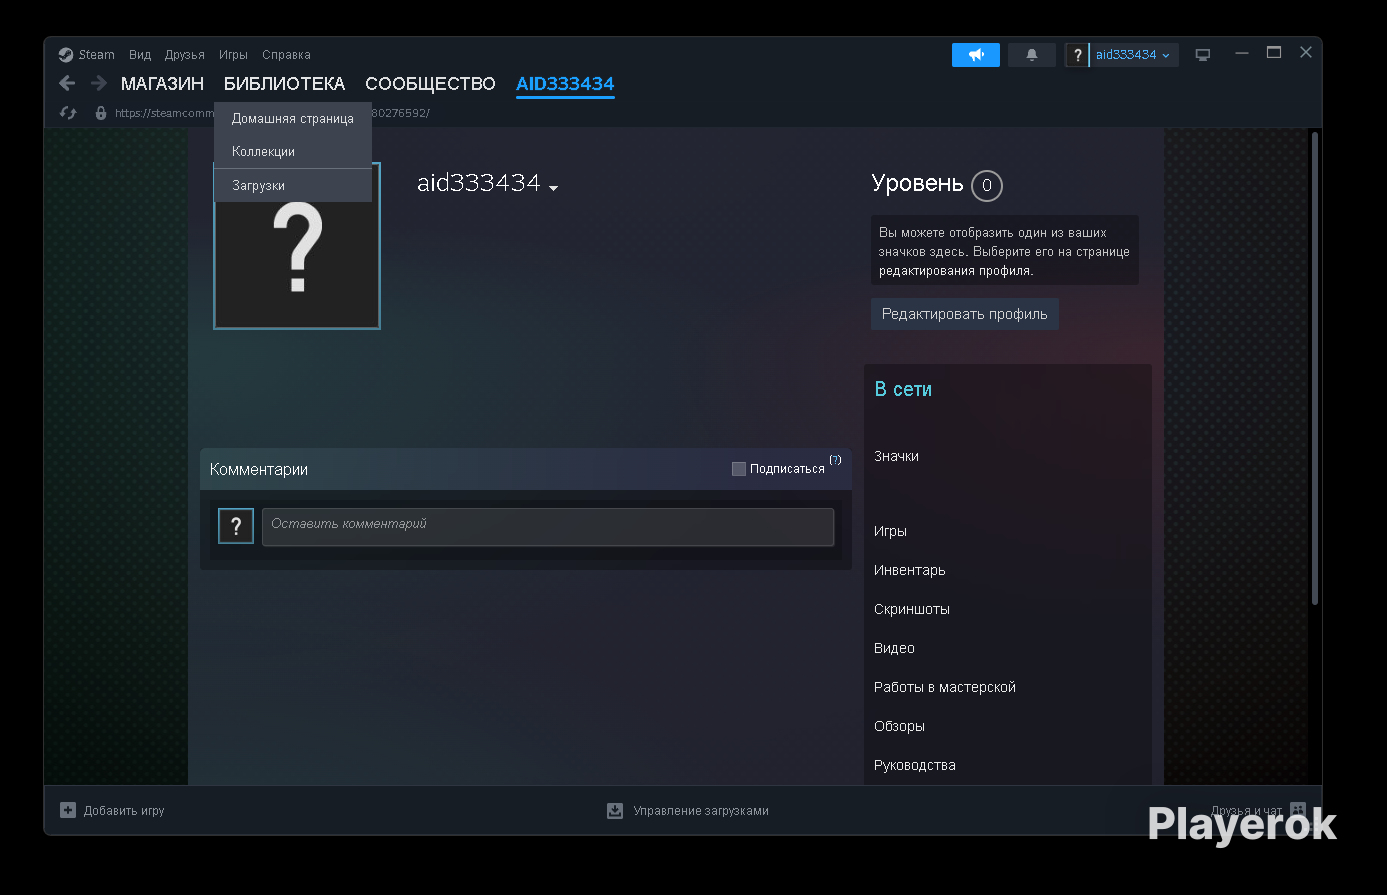Open Игры link in profile sidebar

[890, 531]
